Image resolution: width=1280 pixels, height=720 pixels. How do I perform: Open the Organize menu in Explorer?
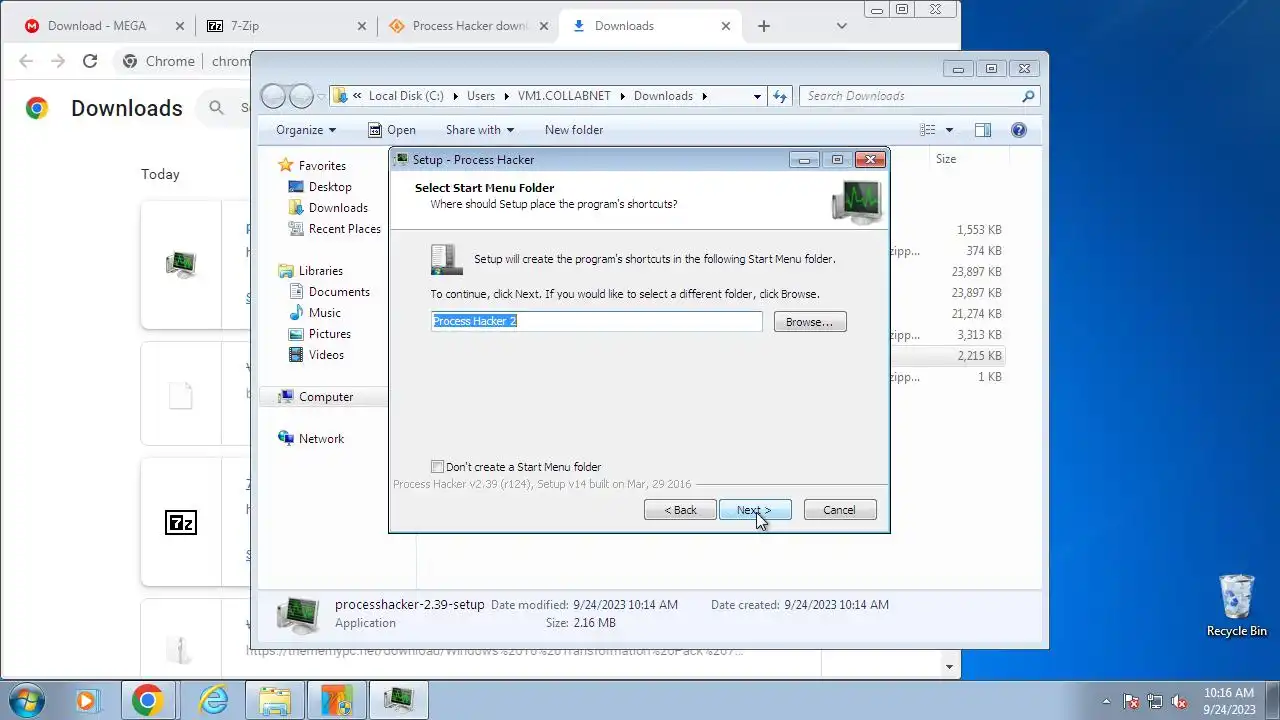(x=306, y=130)
